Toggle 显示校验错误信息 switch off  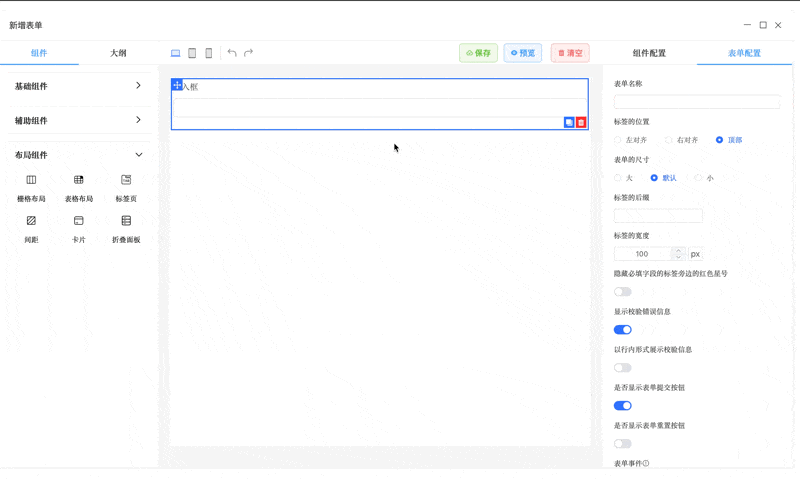[623, 330]
